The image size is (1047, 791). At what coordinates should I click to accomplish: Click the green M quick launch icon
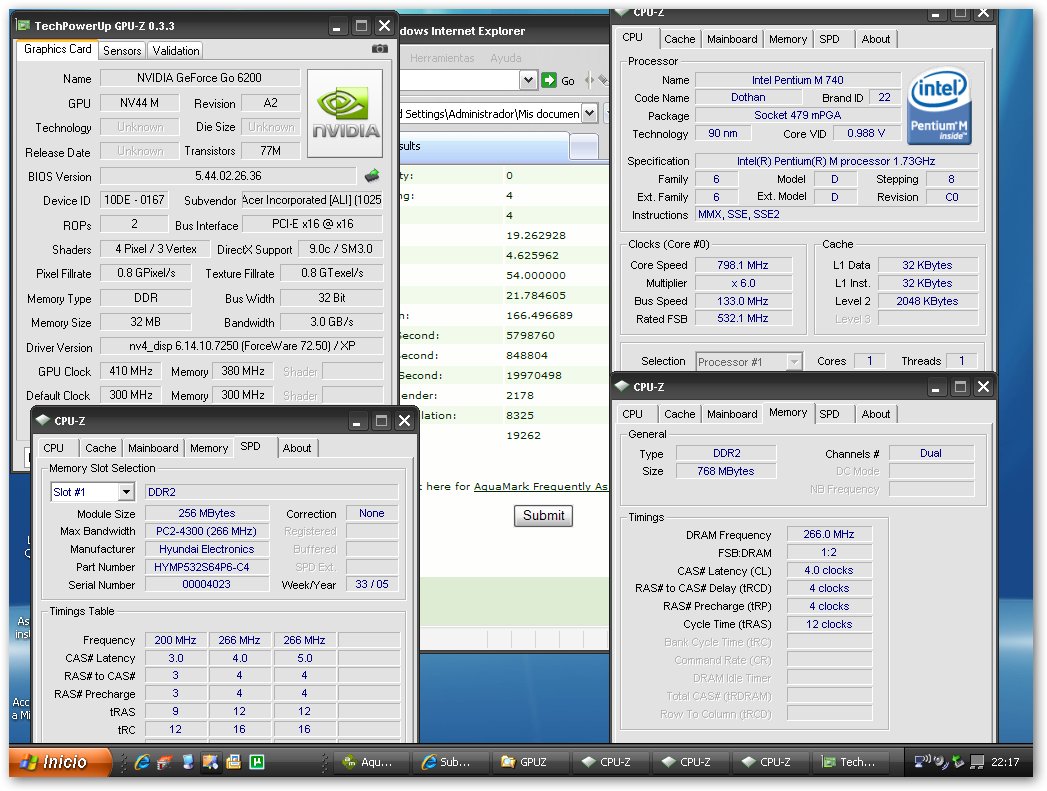(x=257, y=762)
